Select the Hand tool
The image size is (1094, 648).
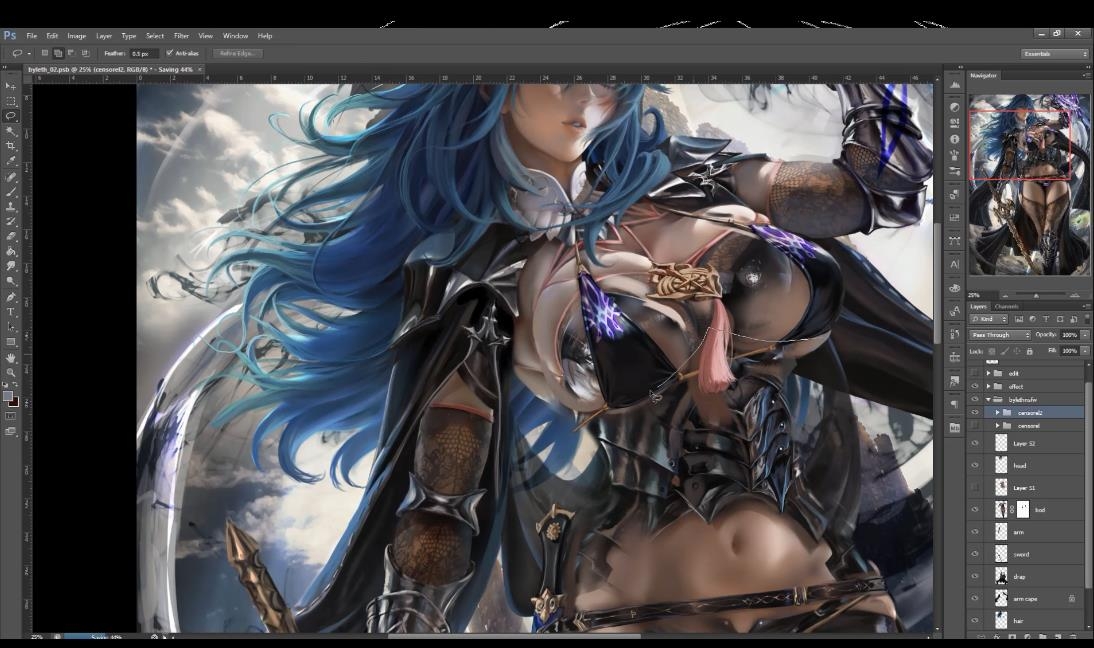click(x=10, y=358)
